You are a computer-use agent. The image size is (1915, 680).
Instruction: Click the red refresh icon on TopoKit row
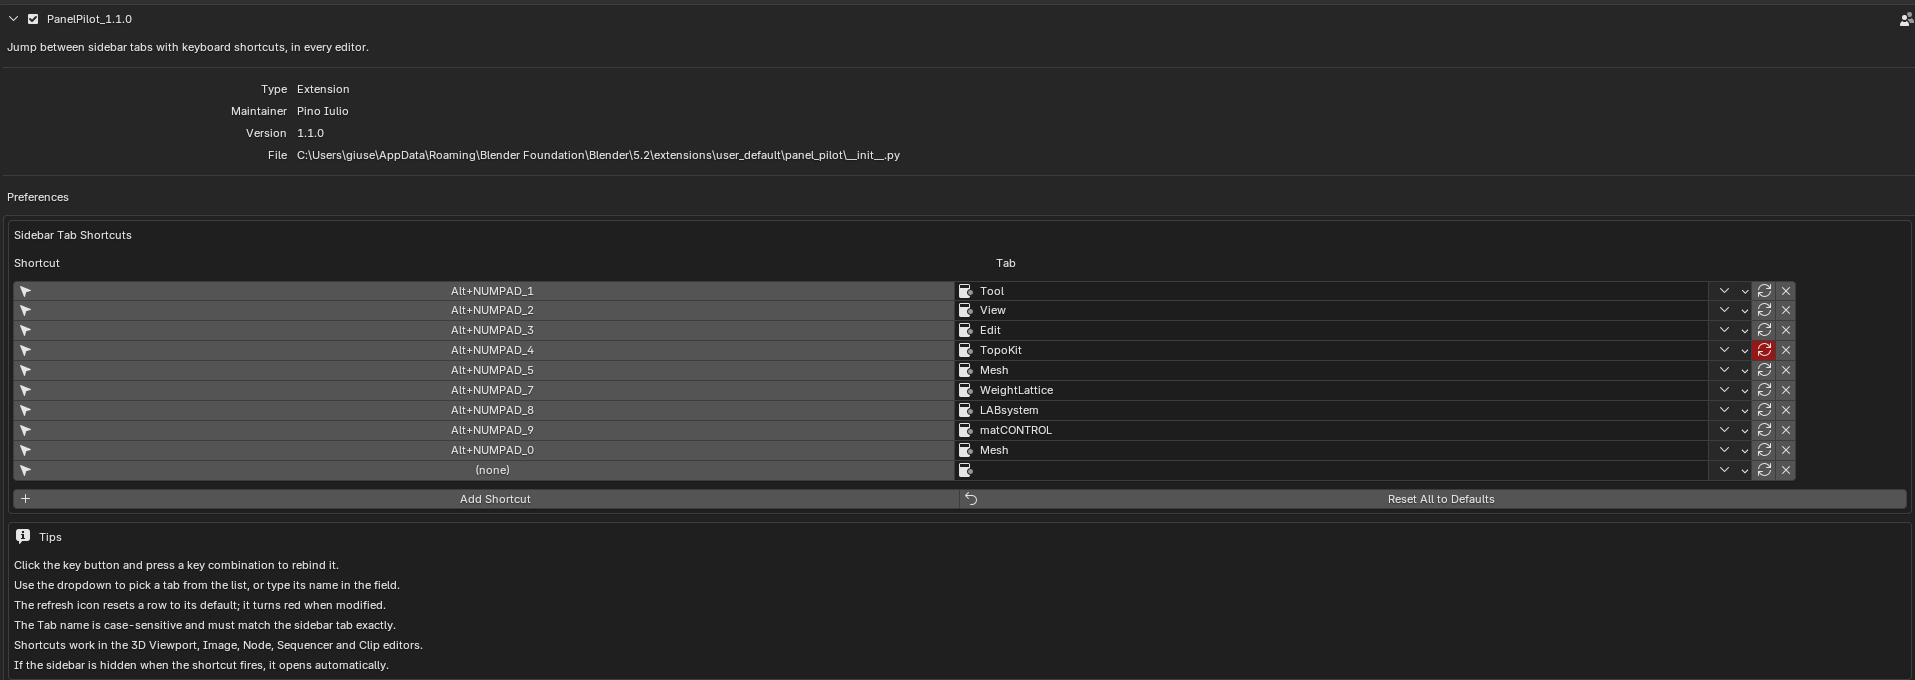(x=1764, y=350)
